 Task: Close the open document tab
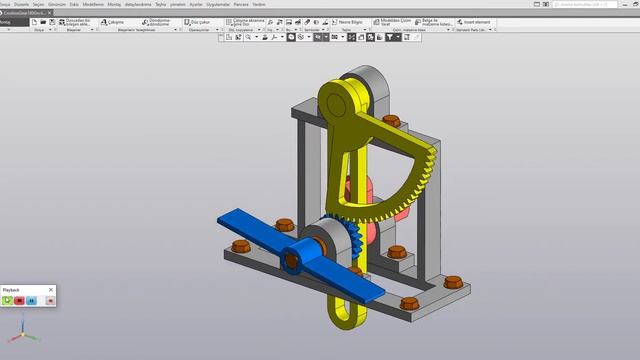click(49, 13)
